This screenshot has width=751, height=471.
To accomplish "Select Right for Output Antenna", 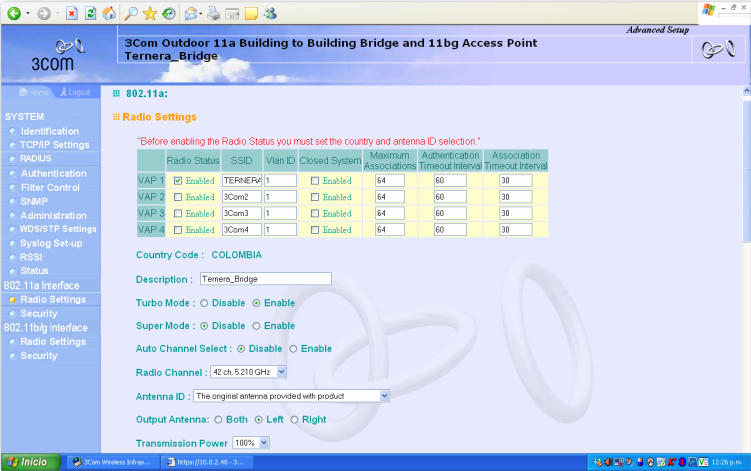I will pos(295,419).
